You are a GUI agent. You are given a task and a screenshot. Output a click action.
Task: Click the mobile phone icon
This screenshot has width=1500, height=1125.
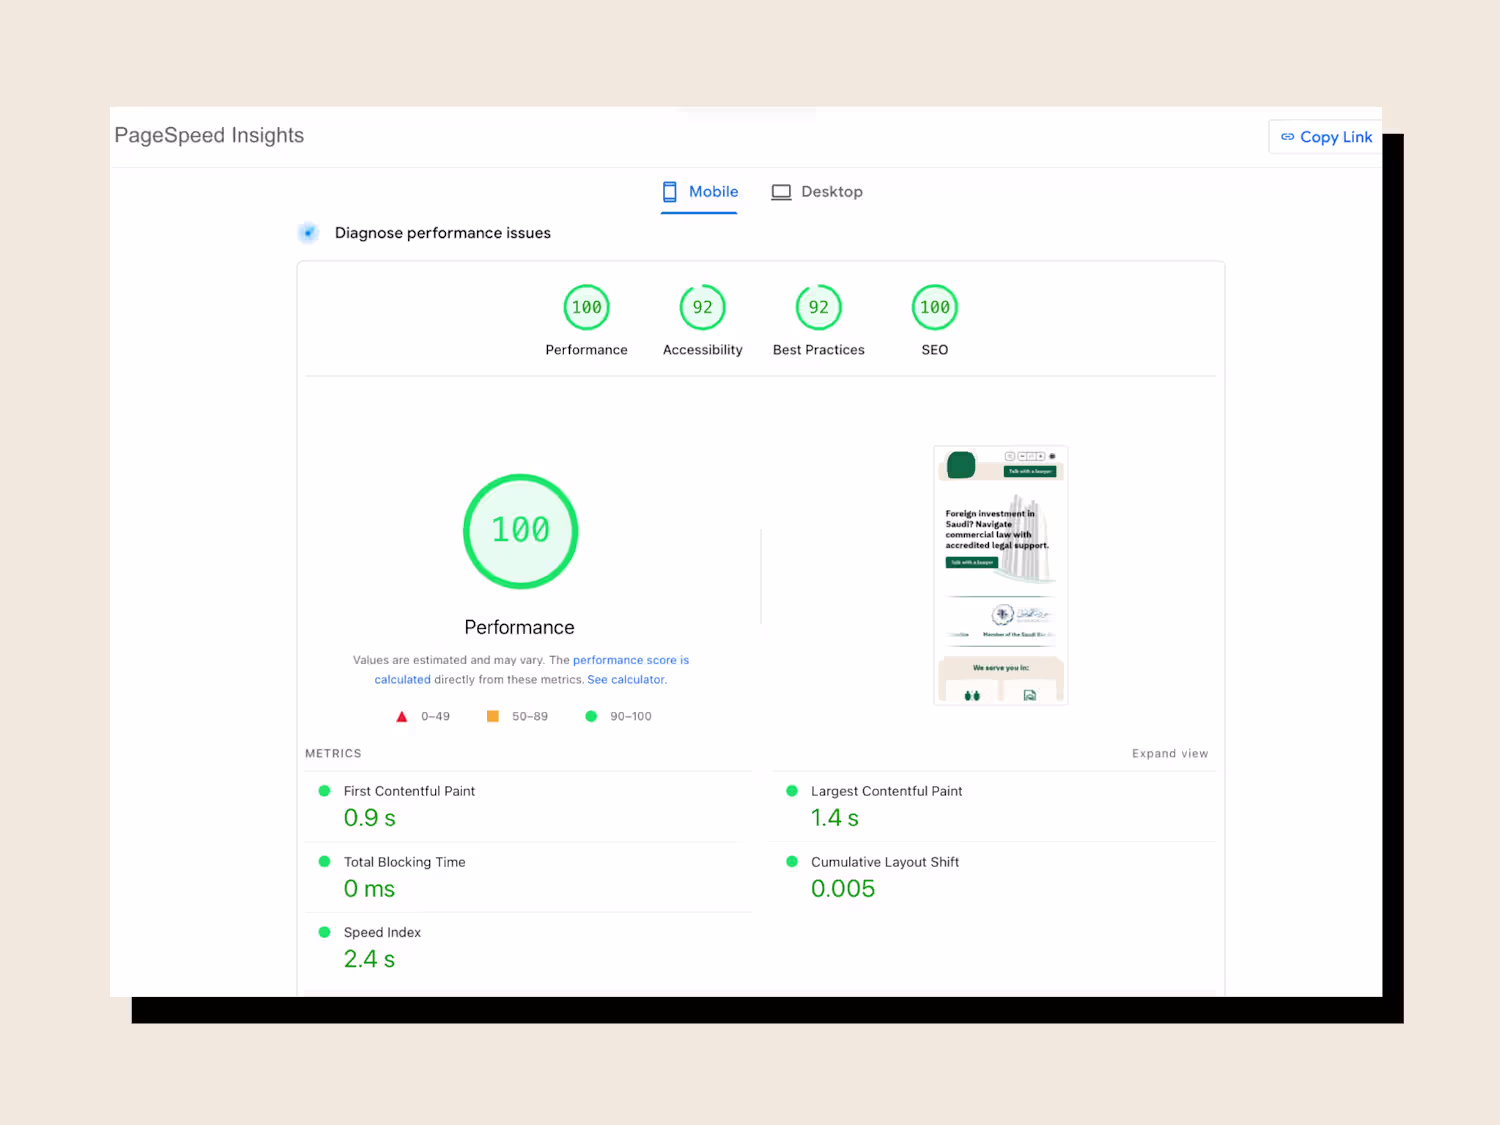click(670, 192)
